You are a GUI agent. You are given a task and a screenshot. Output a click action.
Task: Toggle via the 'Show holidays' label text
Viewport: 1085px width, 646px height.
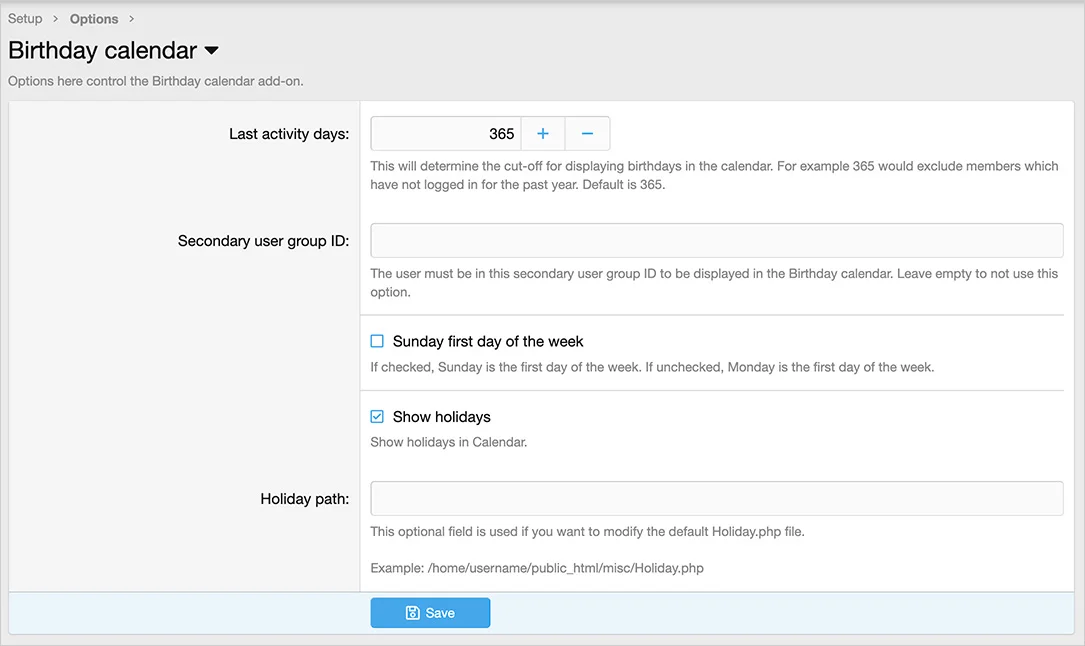(441, 417)
